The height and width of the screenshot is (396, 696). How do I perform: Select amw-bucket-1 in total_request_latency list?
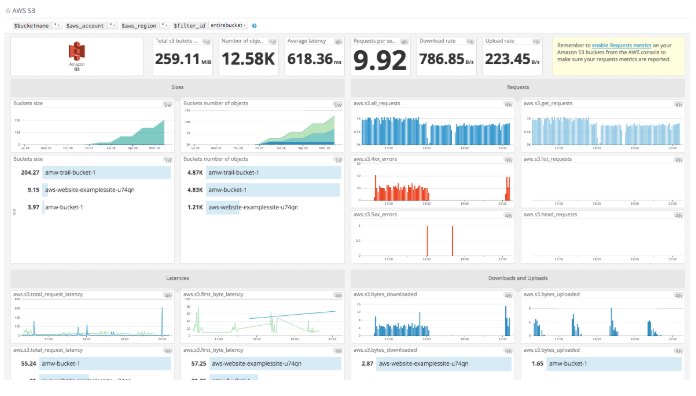click(x=105, y=364)
